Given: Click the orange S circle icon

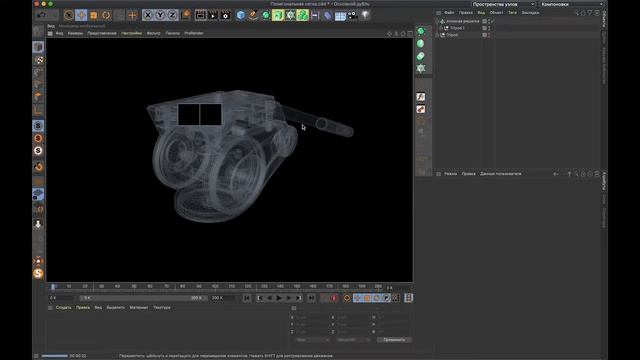Looking at the screenshot, I should (38, 138).
